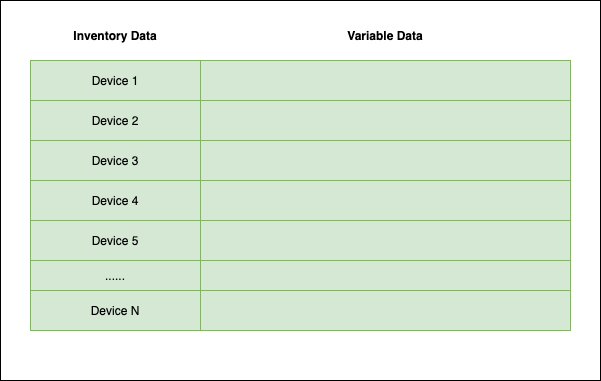
Task: Select the Device 3 cell
Action: tap(115, 161)
